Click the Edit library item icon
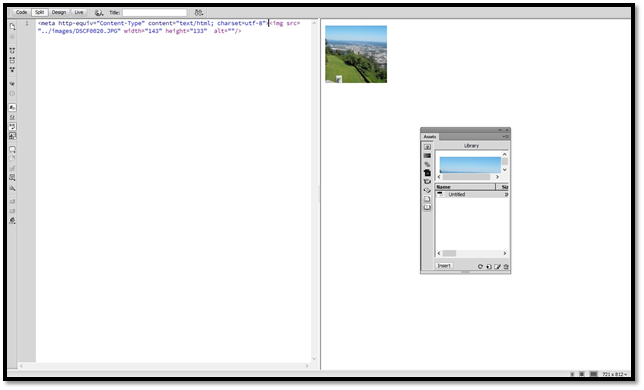The image size is (644, 390). [x=497, y=267]
